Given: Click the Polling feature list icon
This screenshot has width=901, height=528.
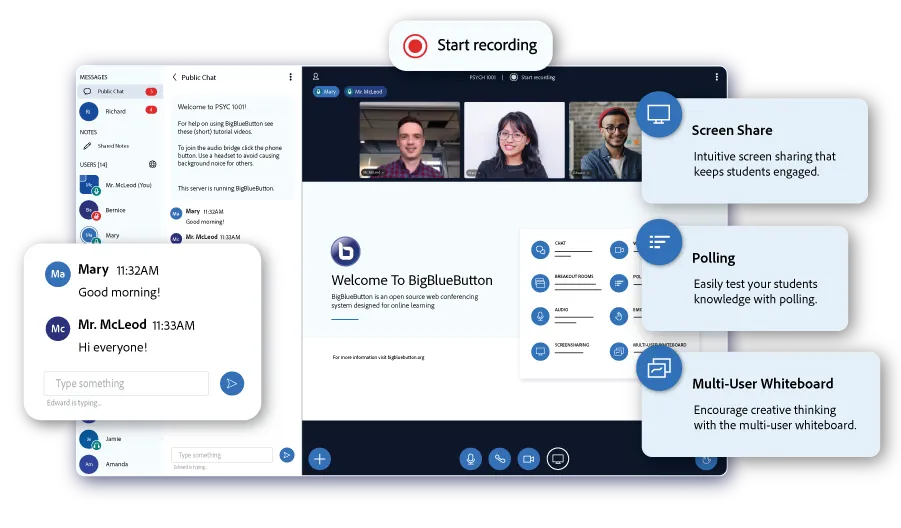Looking at the screenshot, I should point(659,242).
